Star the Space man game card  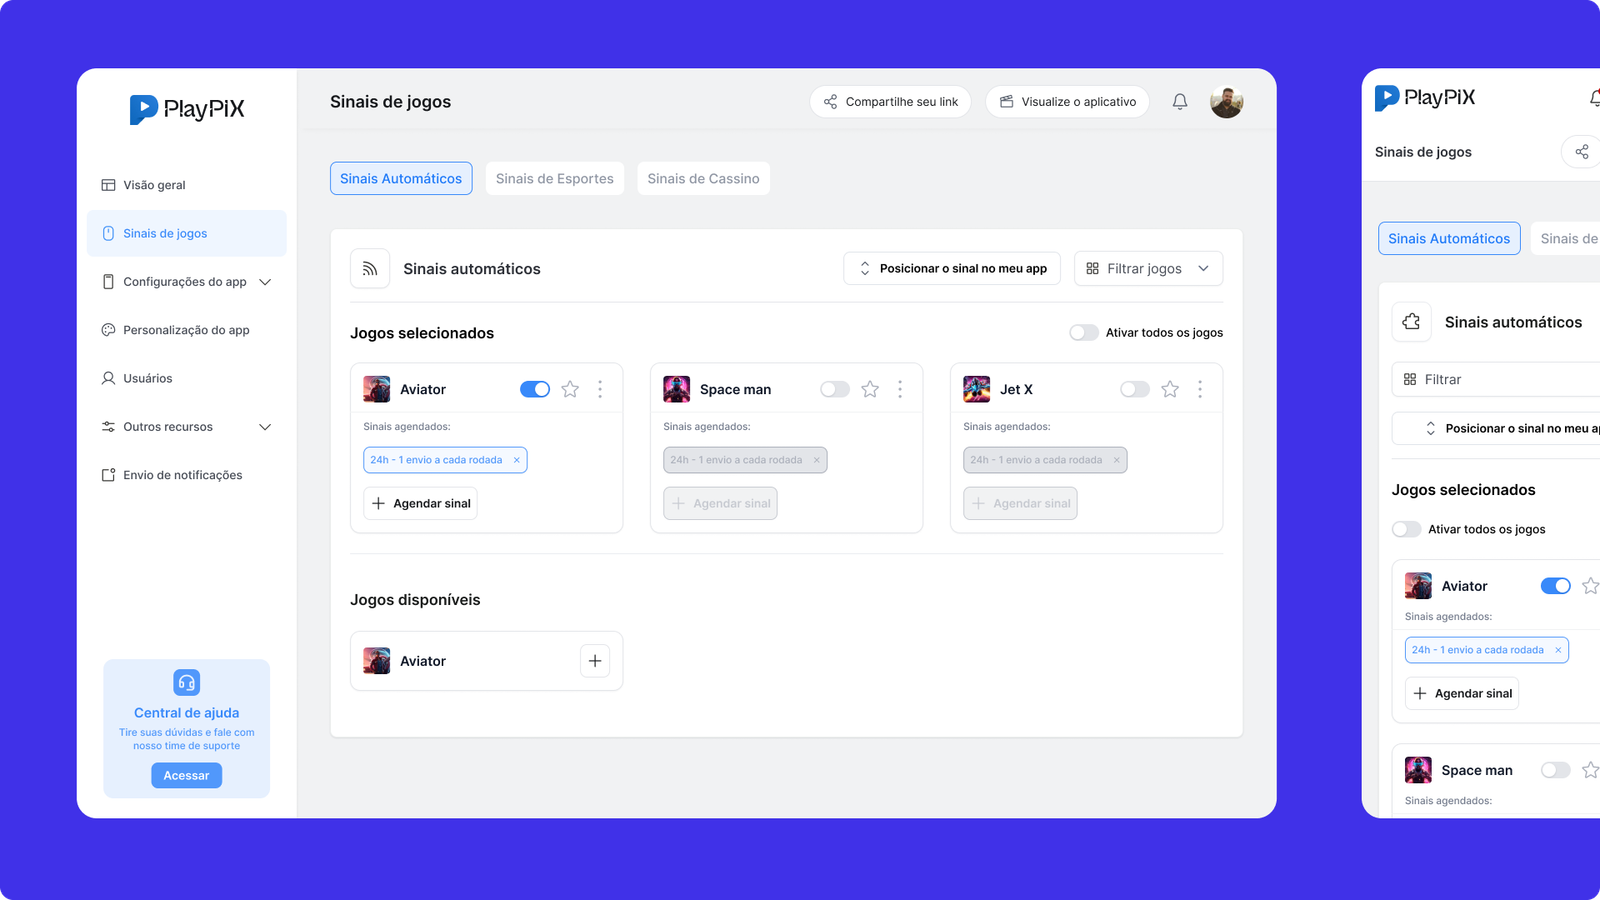click(x=870, y=389)
